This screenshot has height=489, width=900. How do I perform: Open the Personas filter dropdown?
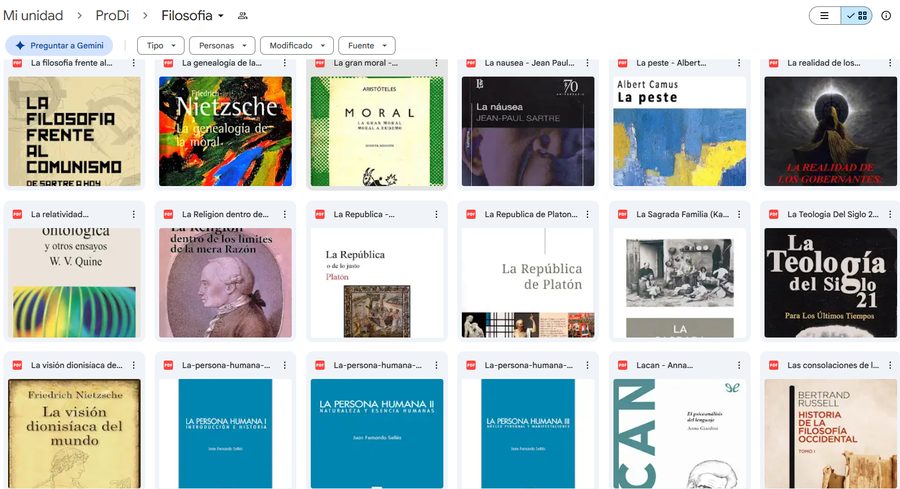pyautogui.click(x=222, y=45)
